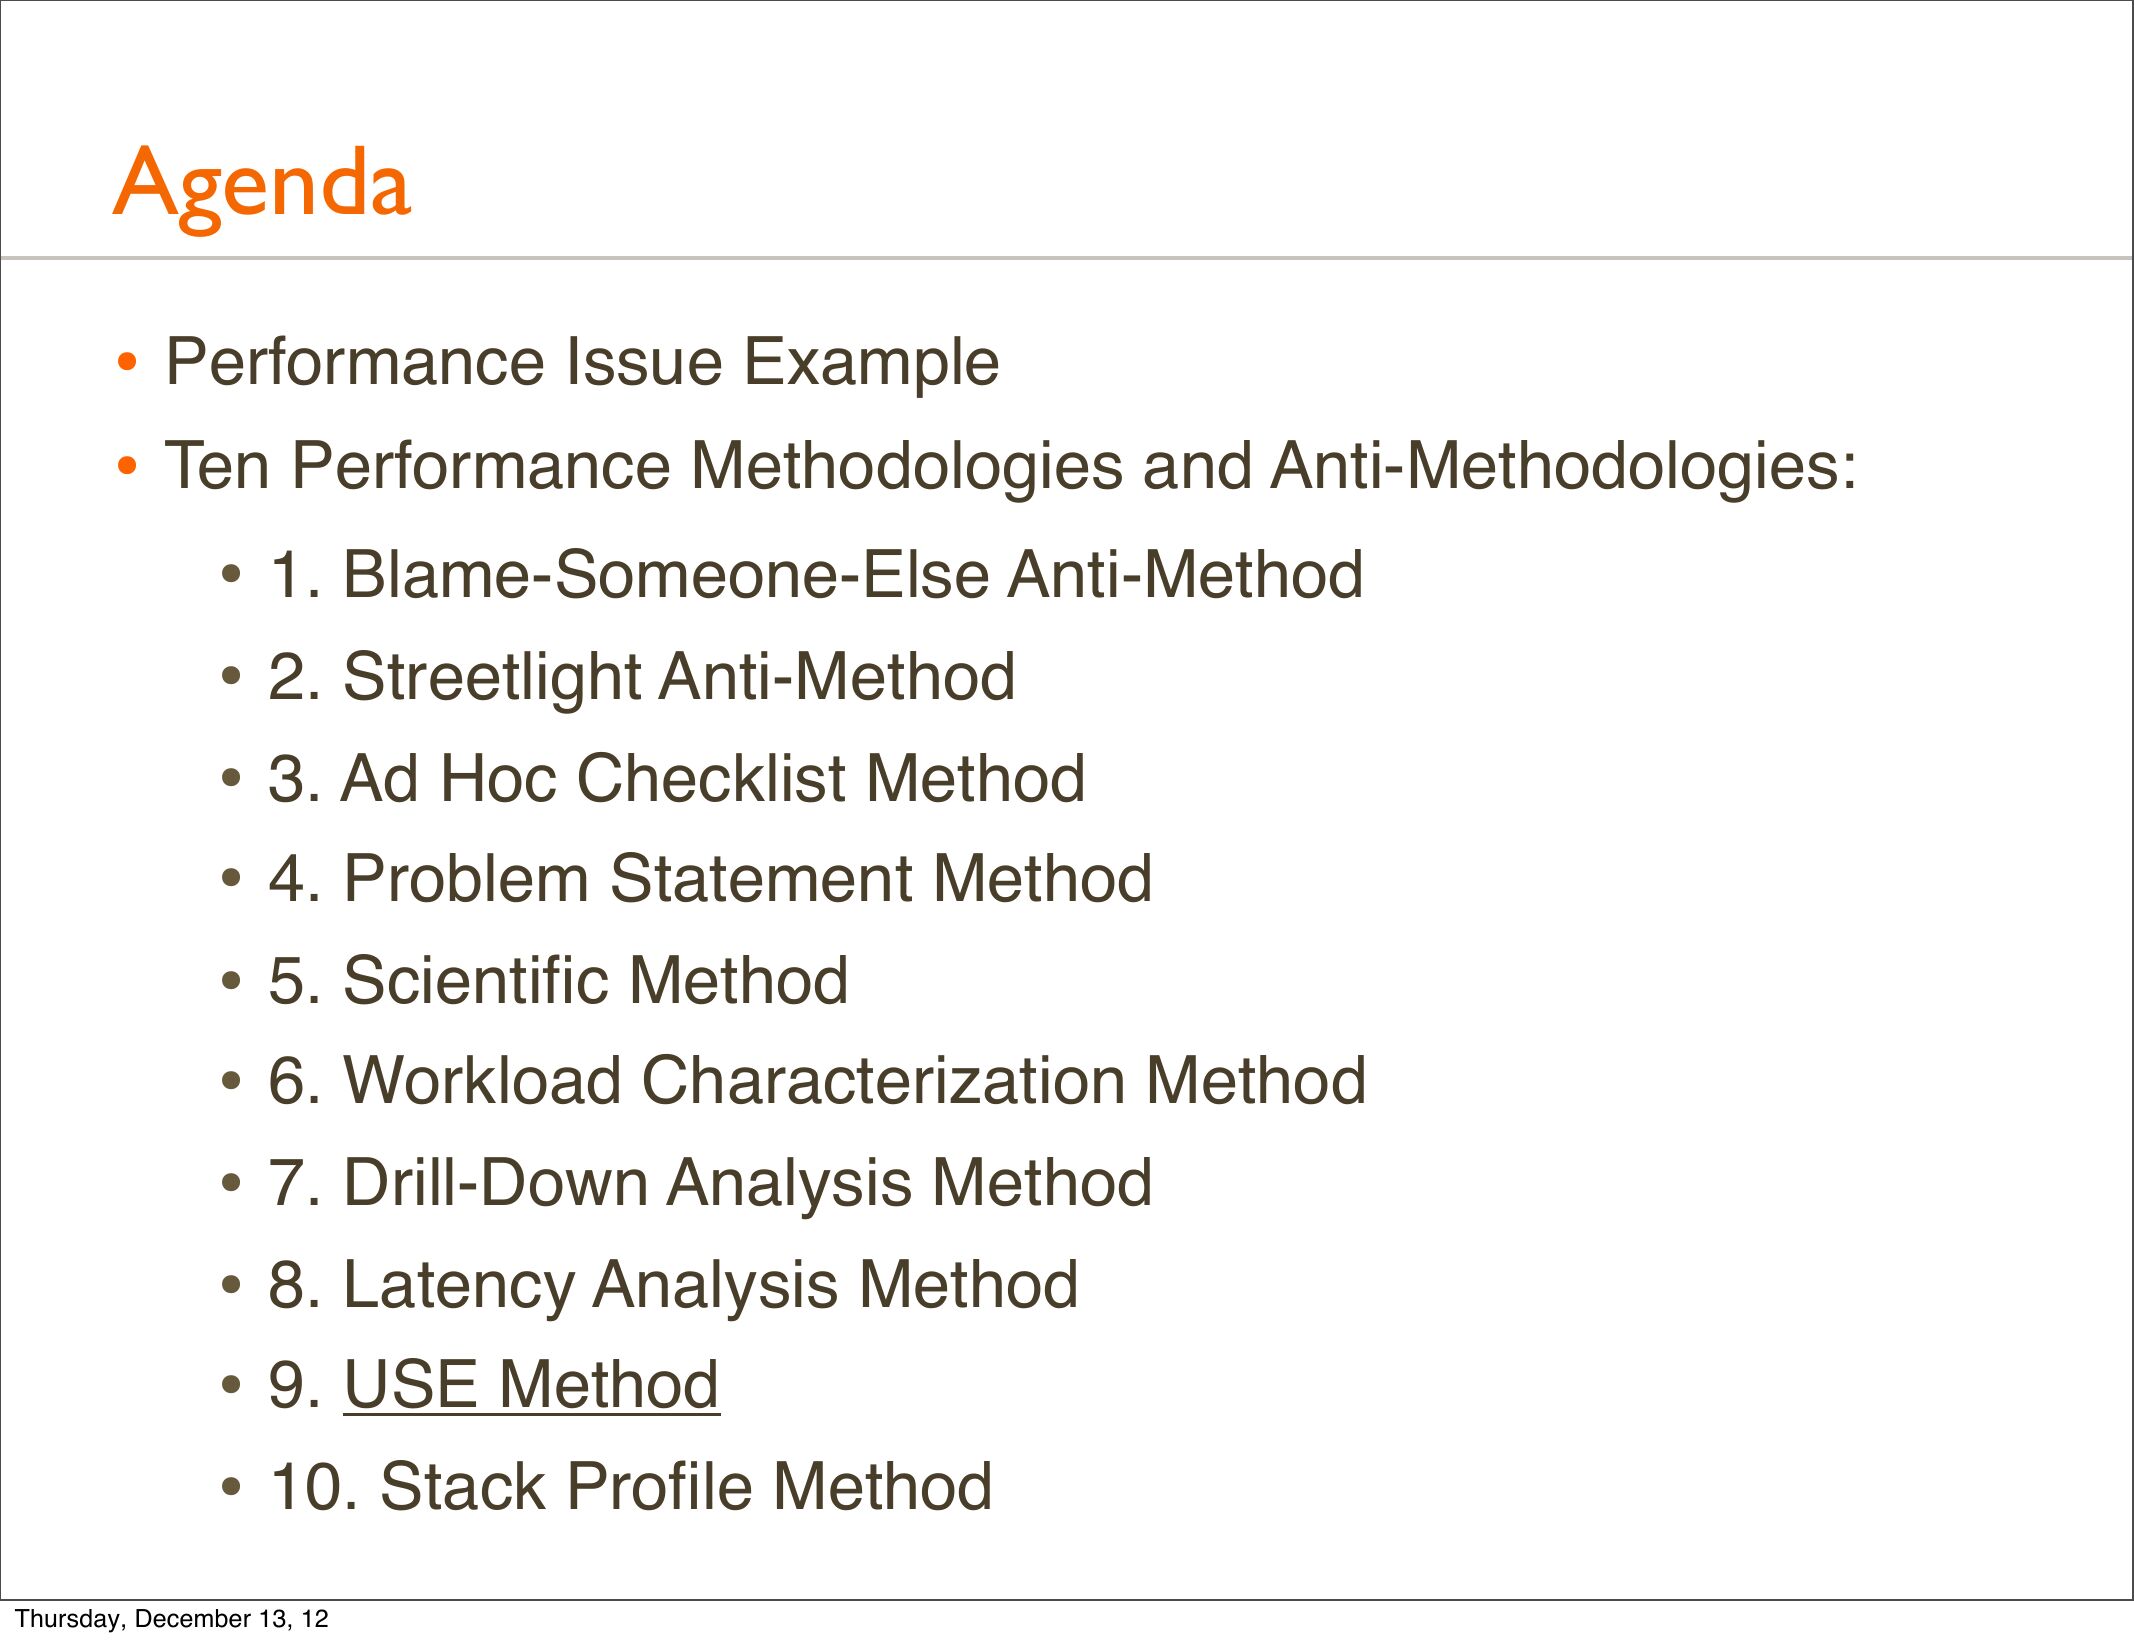
Task: Click the orange bullet before Performance Issue Example
Action: pos(126,362)
